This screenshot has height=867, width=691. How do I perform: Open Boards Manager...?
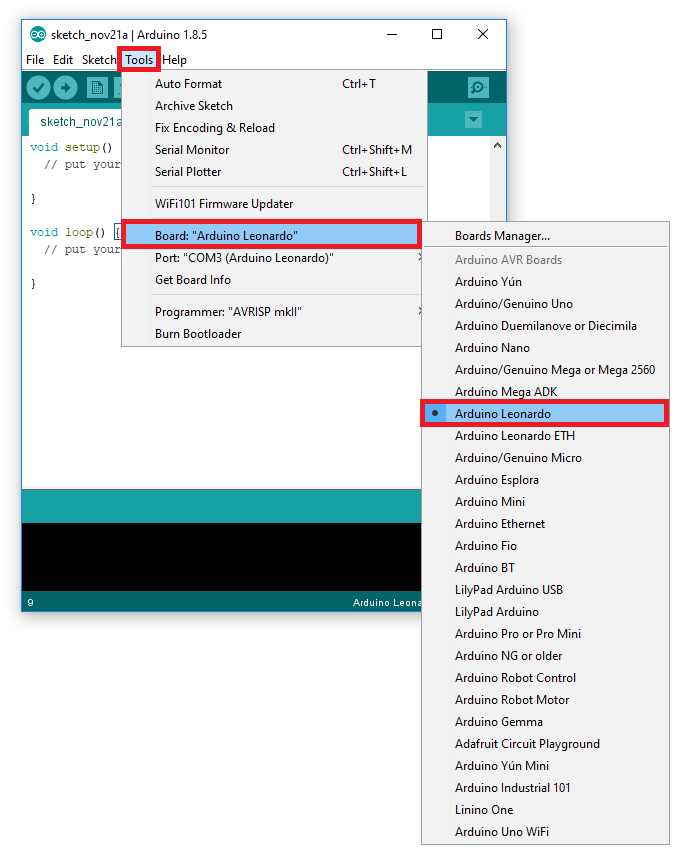545,236
